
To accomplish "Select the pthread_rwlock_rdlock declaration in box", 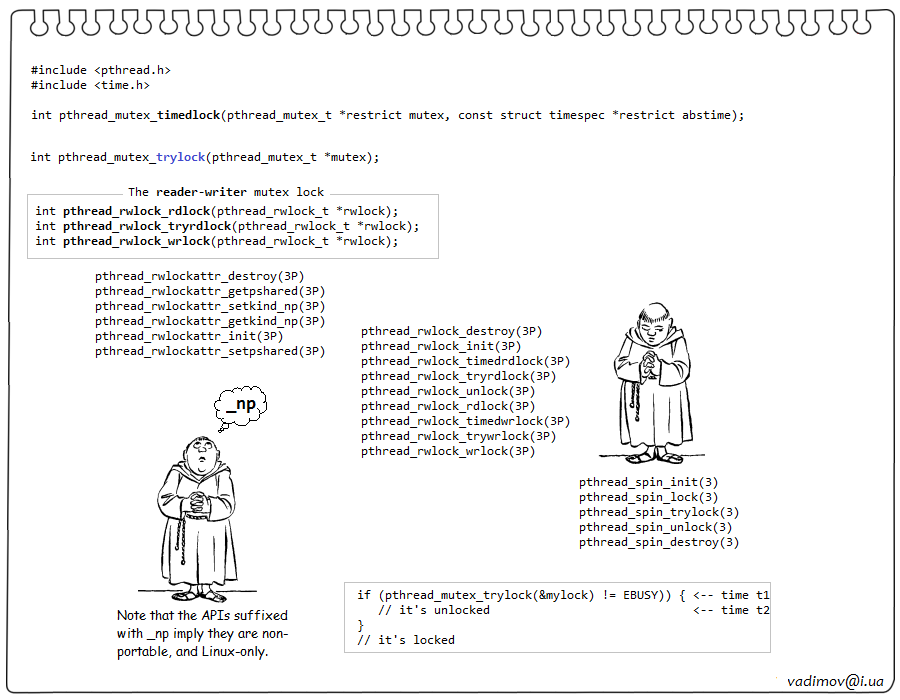I will pyautogui.click(x=216, y=211).
